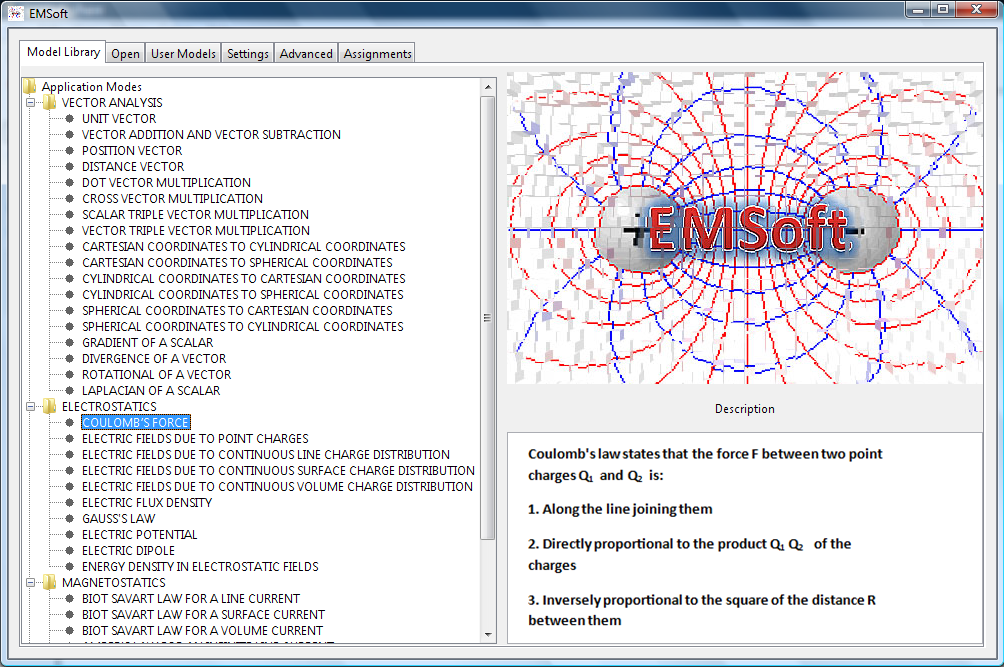This screenshot has width=1004, height=670.
Task: Click the Application Modes folder icon
Action: click(29, 86)
